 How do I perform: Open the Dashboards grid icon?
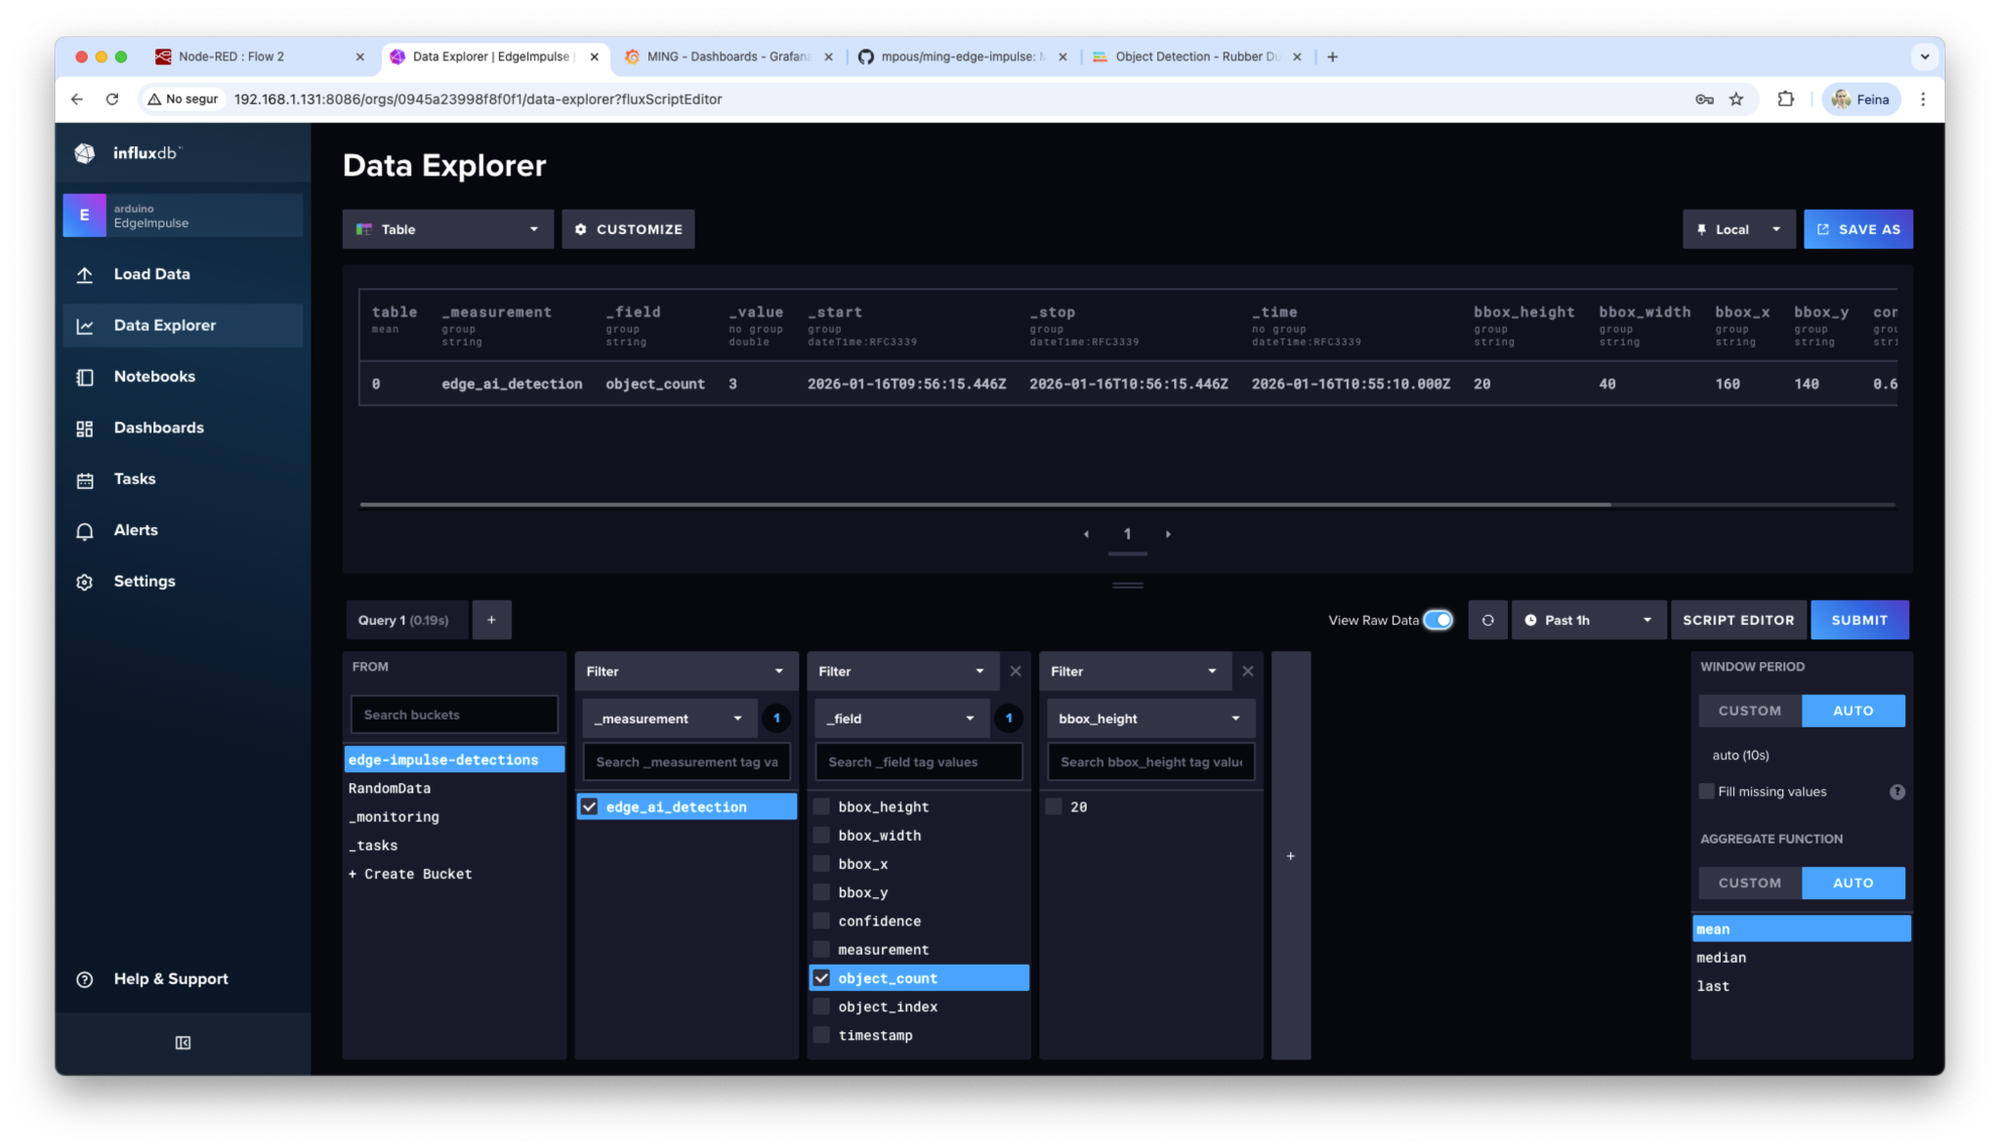(85, 429)
